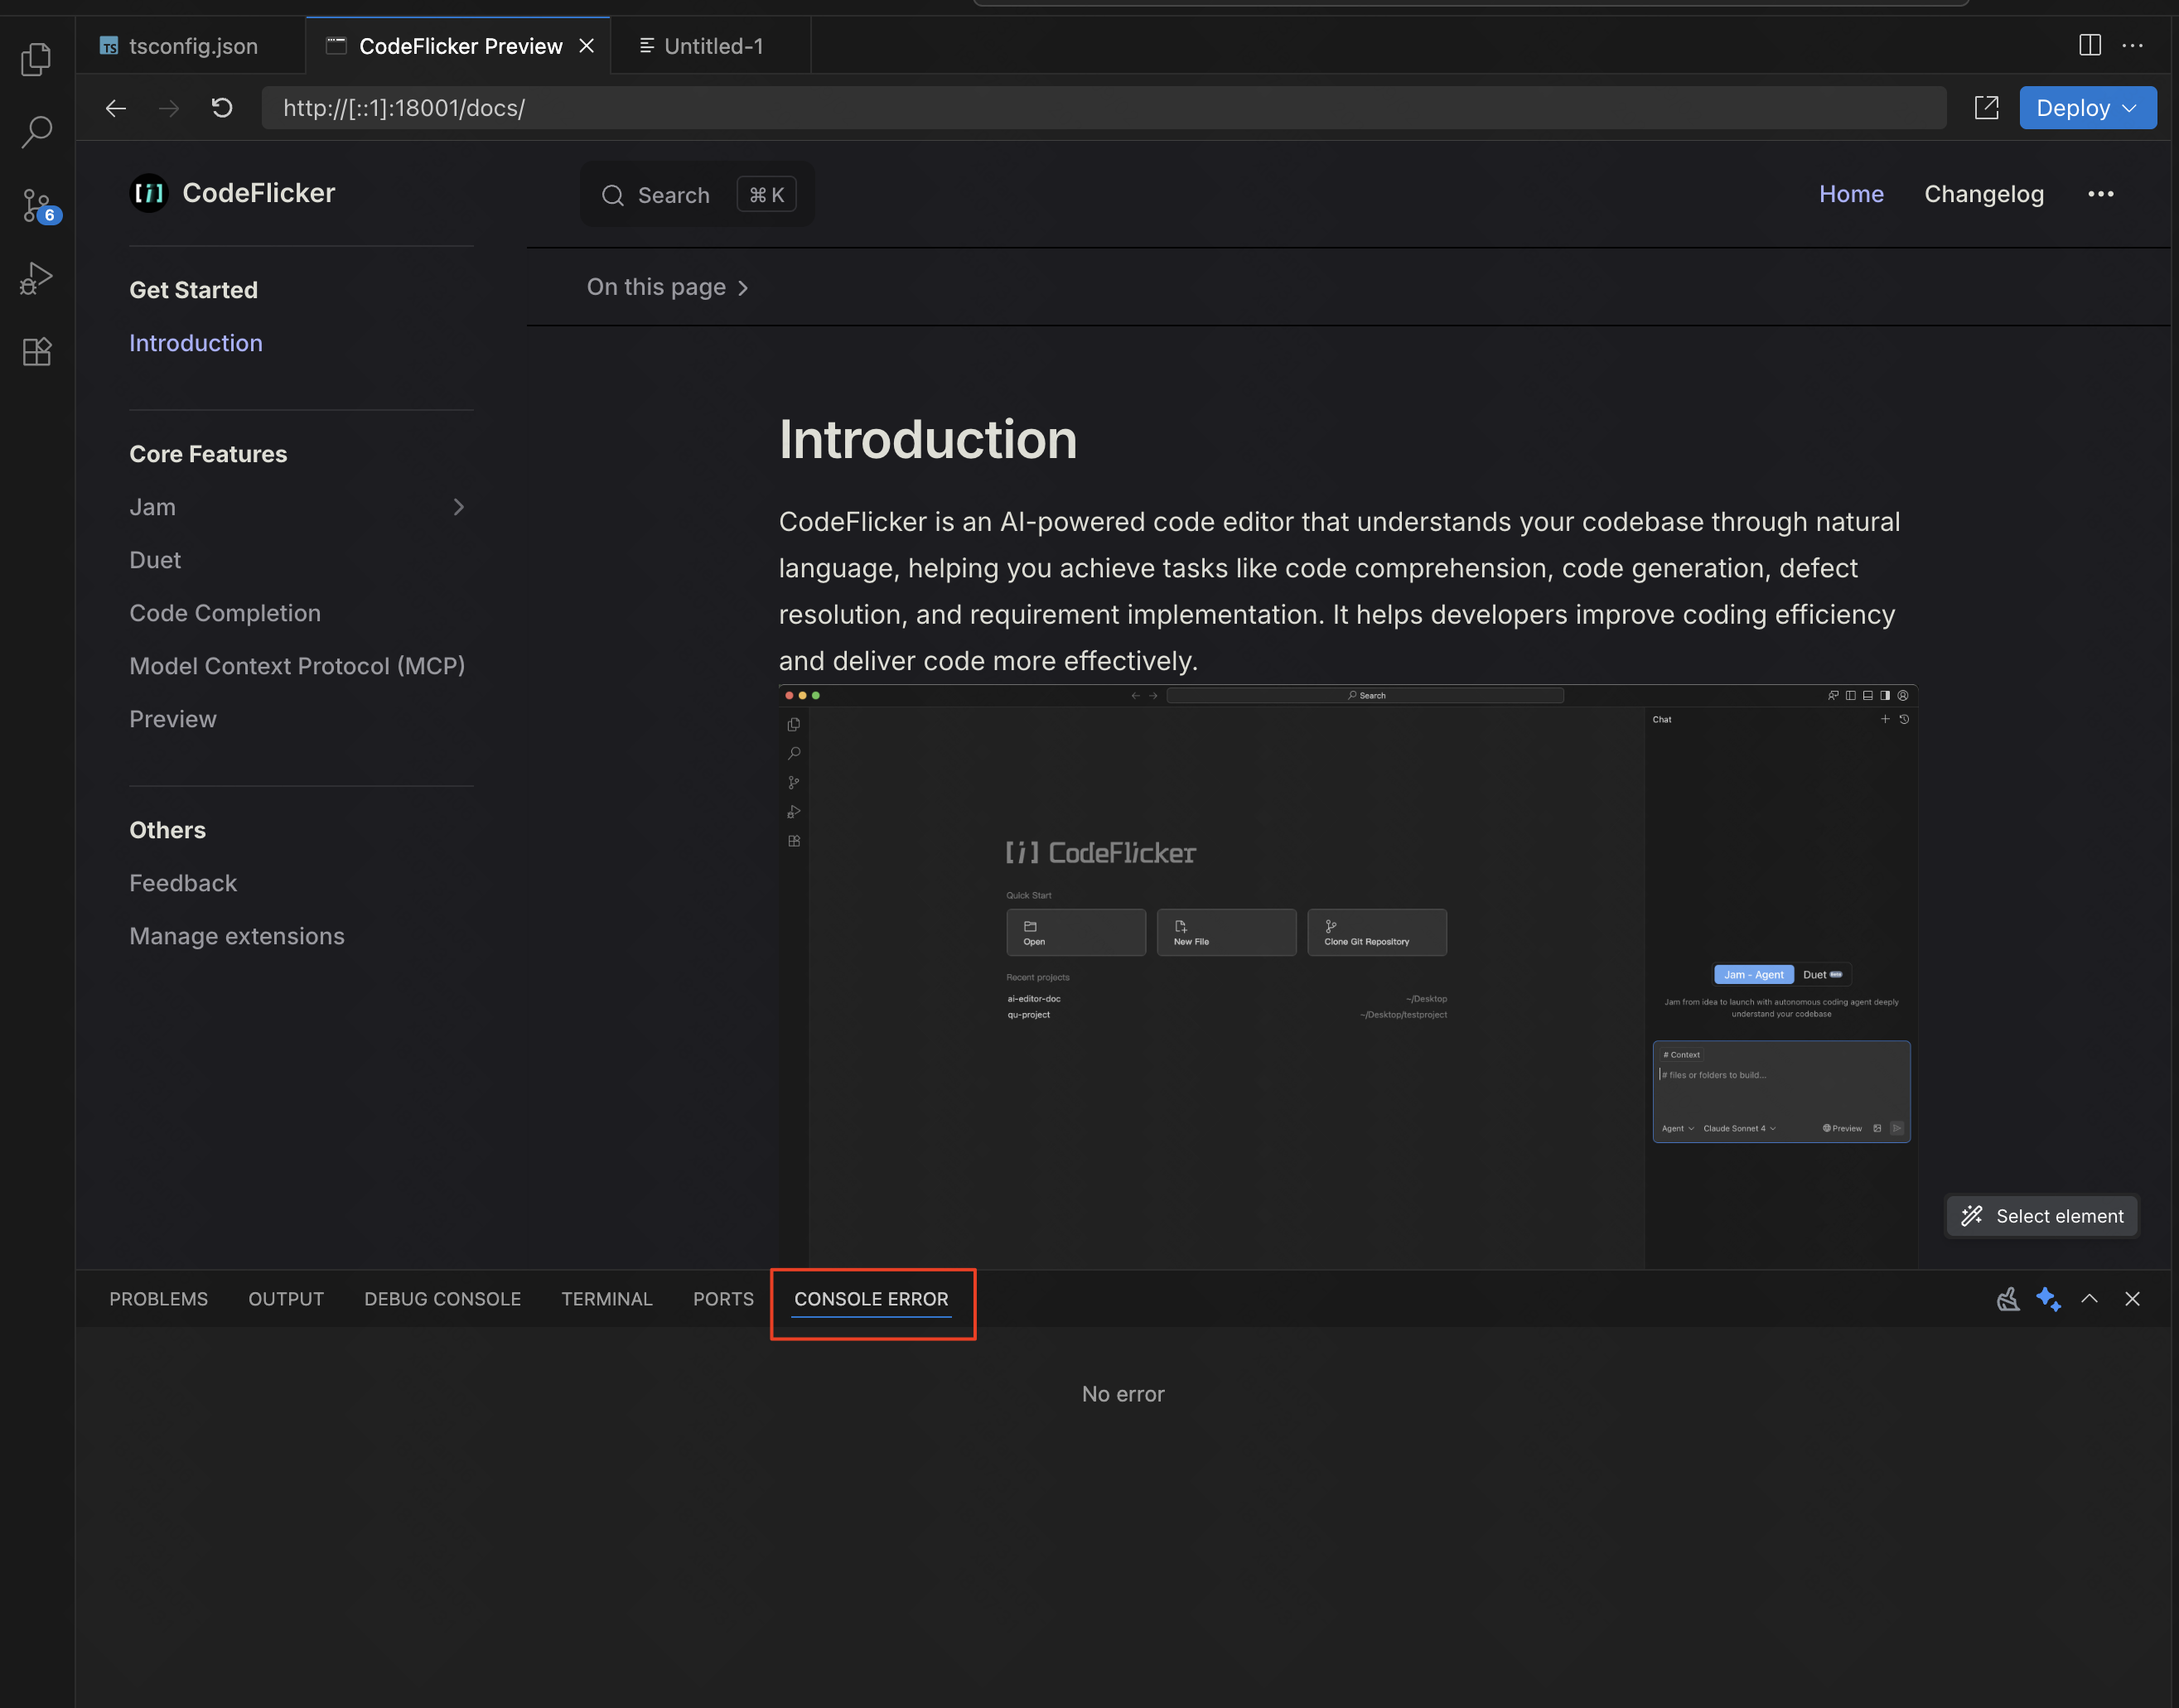Expand the On this page menu
The width and height of the screenshot is (2179, 1708).
click(x=667, y=287)
